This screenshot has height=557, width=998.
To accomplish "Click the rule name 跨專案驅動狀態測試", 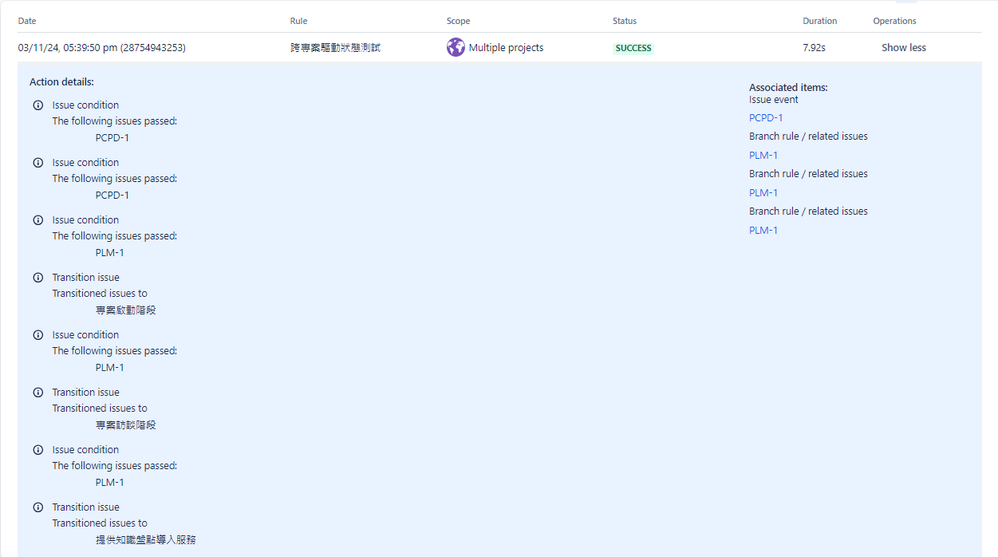I will click(x=335, y=48).
